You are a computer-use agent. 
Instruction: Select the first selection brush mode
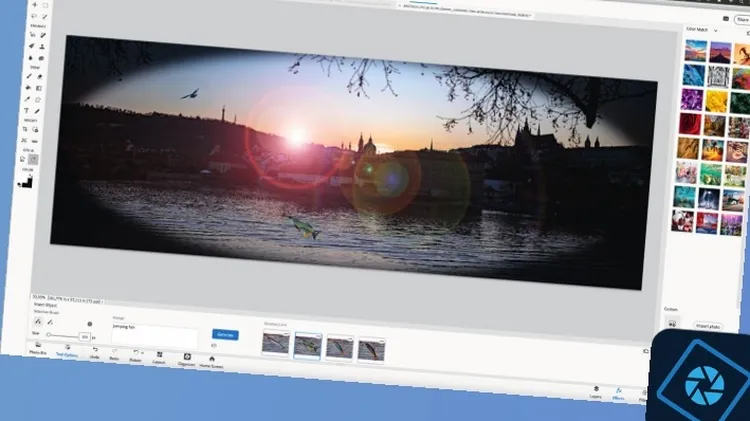point(38,321)
